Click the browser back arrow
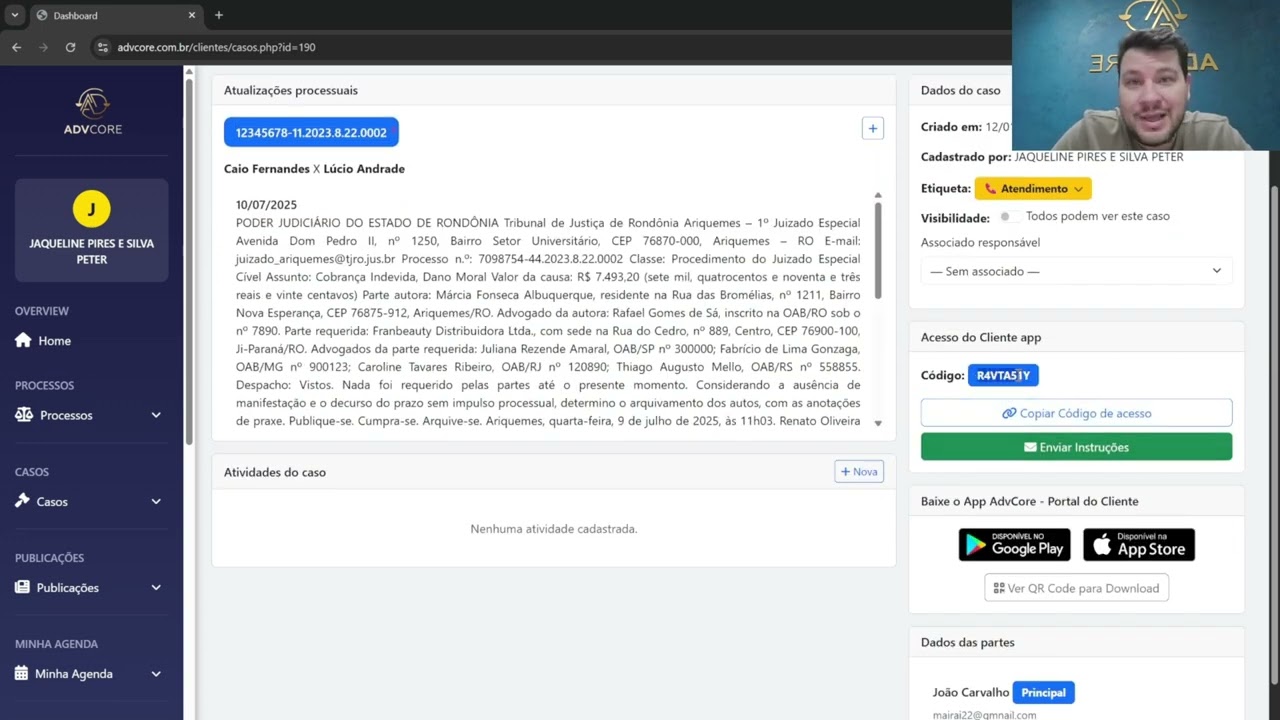 (16, 47)
